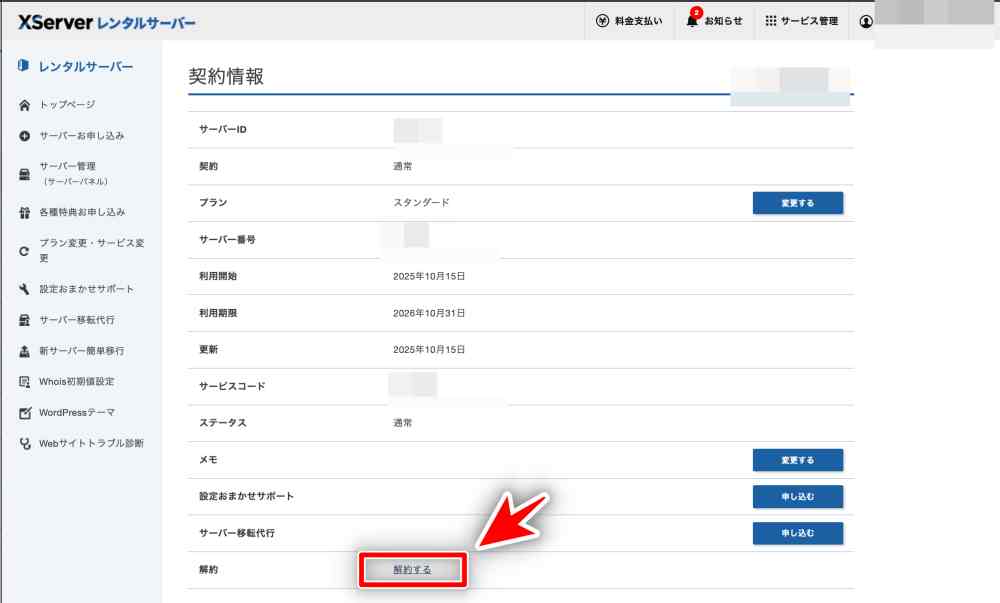The image size is (1000, 603).
Task: Click the home icon beside トップページ
Action: pos(24,105)
